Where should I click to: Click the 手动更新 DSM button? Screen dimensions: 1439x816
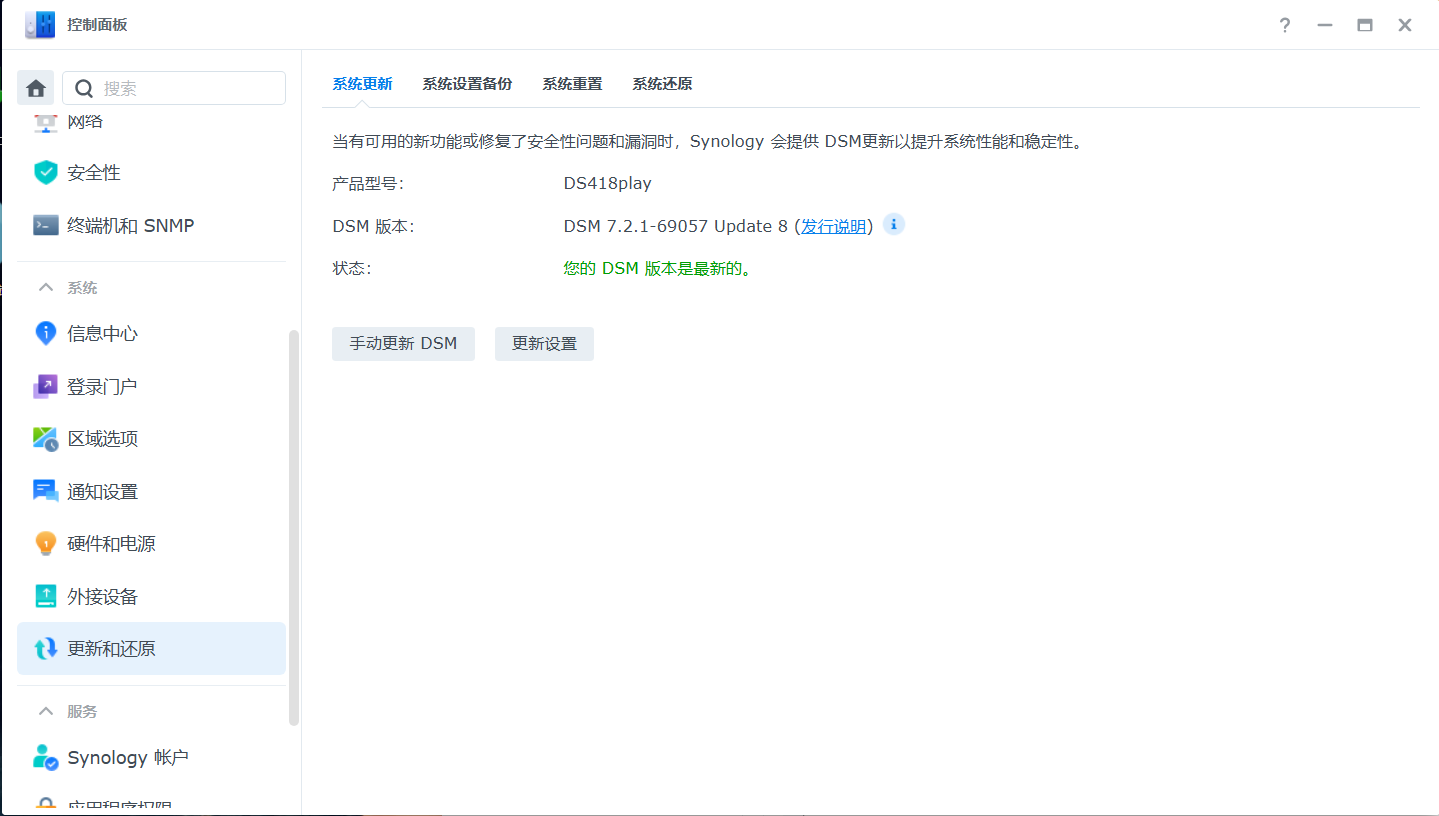pos(403,344)
